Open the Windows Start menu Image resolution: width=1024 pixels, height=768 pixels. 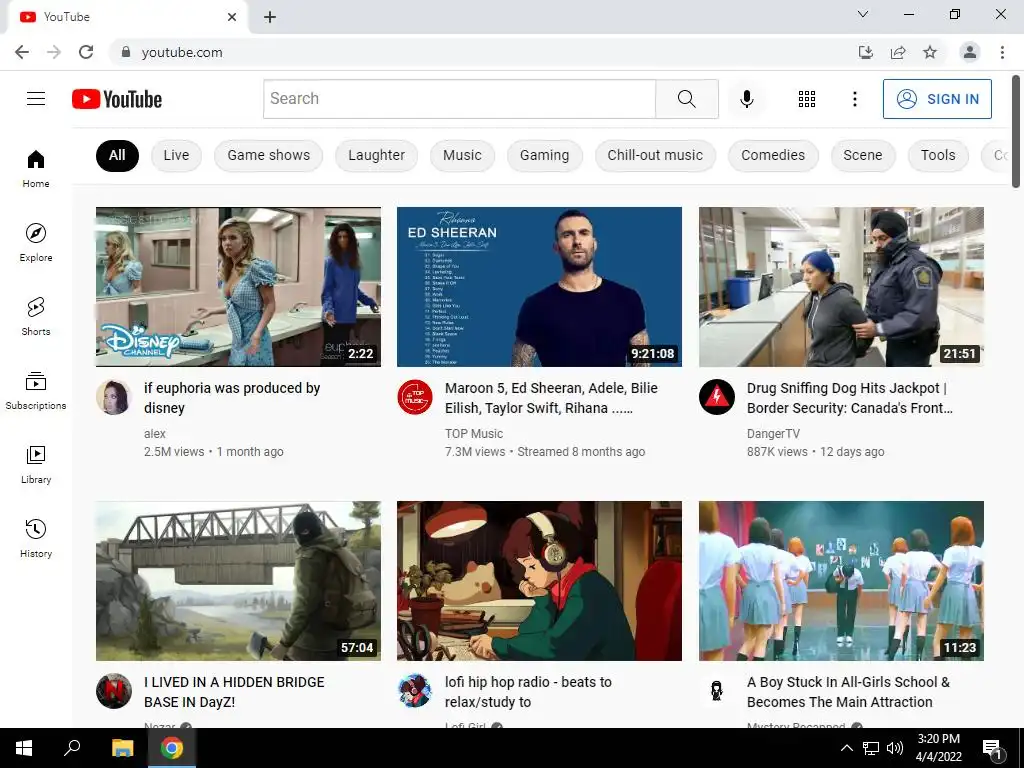(24, 748)
